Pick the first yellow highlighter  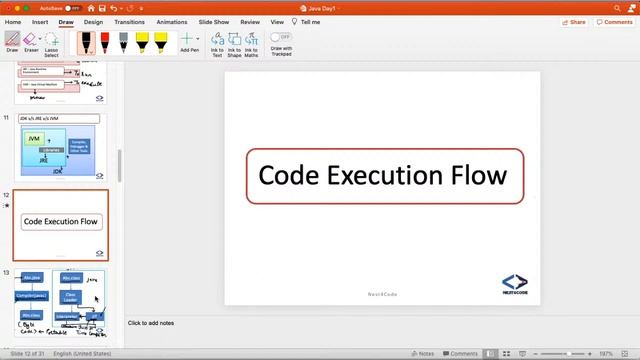pyautogui.click(x=142, y=43)
